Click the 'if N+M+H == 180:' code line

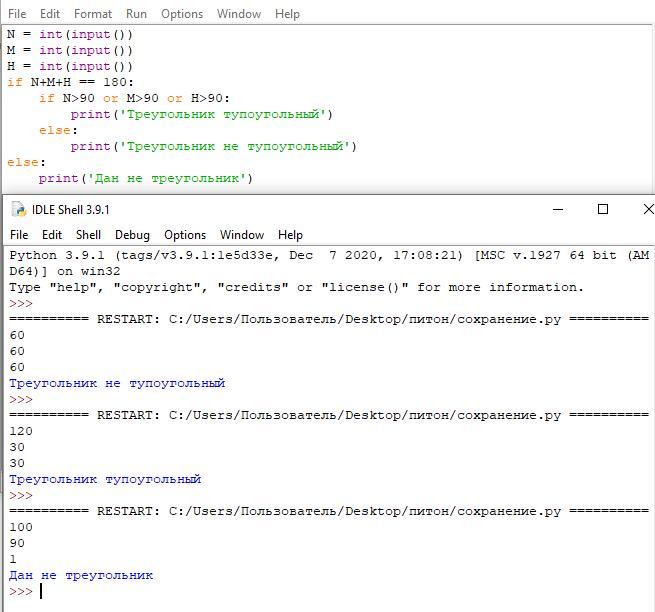(70, 82)
